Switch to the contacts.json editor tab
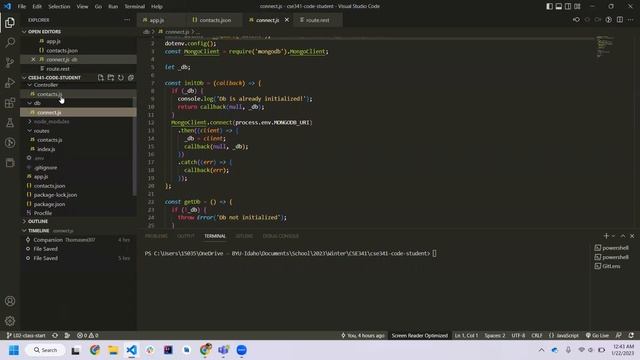Image resolution: width=640 pixels, height=360 pixels. [214, 20]
